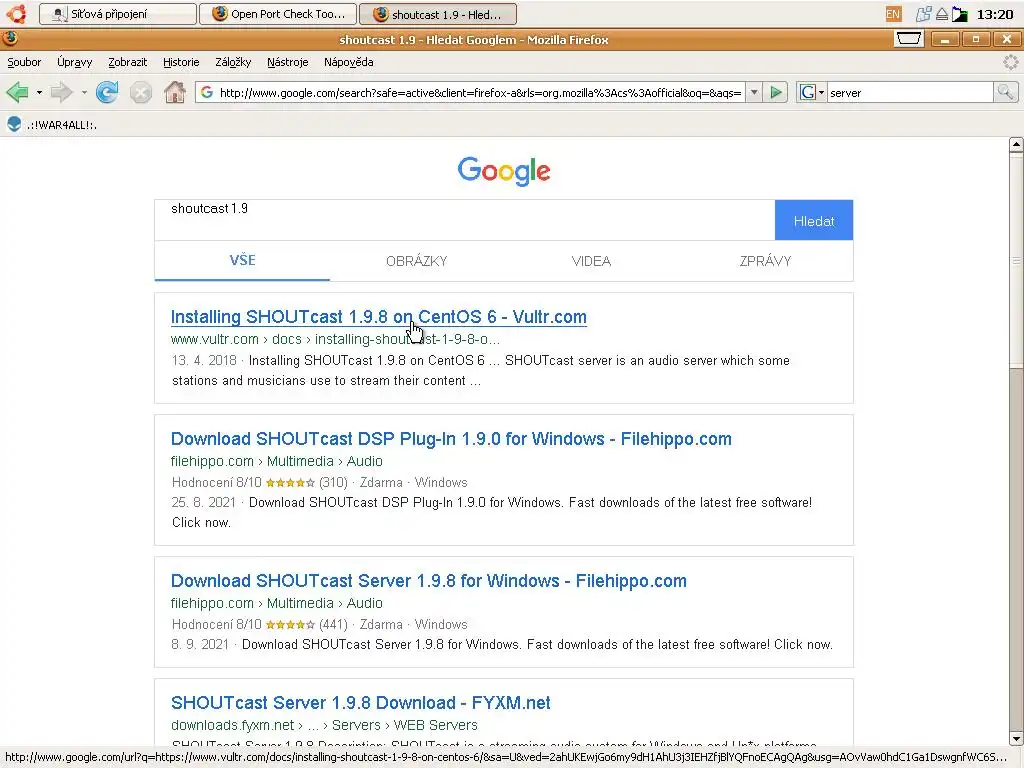This screenshot has width=1024, height=768.
Task: Click the green Go arrow beside the URL
Action: click(x=776, y=93)
